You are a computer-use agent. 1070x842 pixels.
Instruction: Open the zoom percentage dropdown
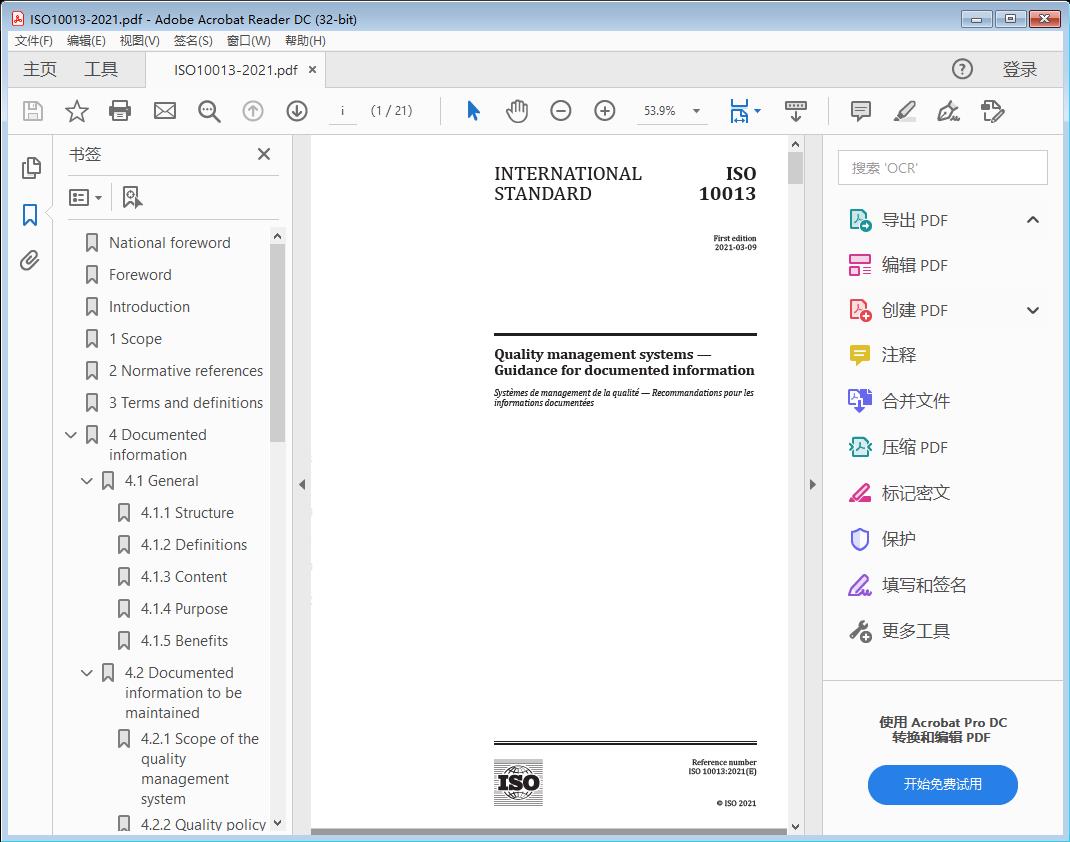[x=696, y=111]
